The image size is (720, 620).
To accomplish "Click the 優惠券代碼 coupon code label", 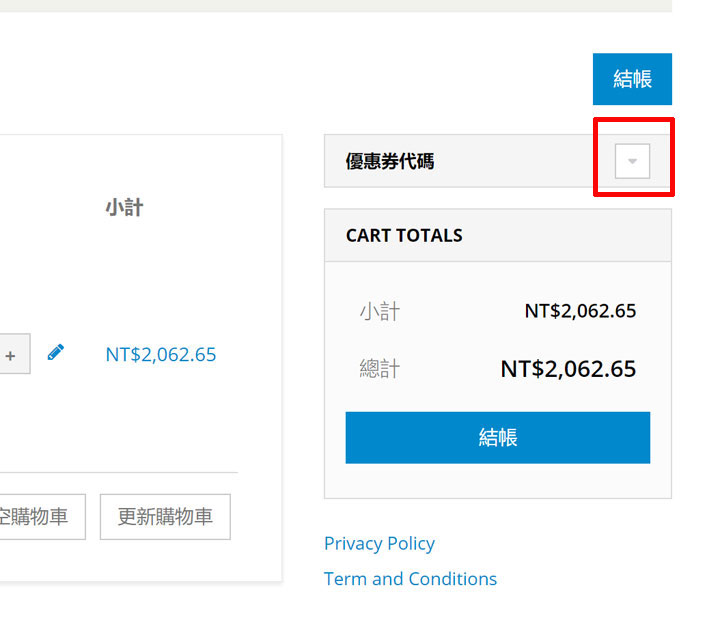I will (390, 162).
